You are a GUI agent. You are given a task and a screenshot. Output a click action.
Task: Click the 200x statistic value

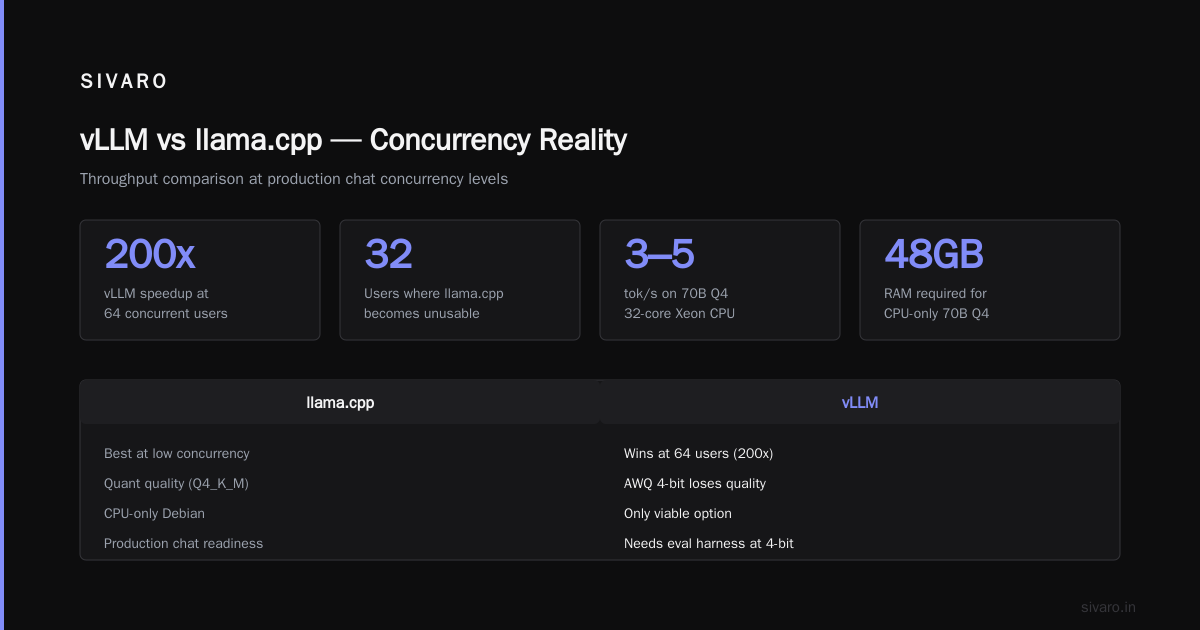point(150,254)
